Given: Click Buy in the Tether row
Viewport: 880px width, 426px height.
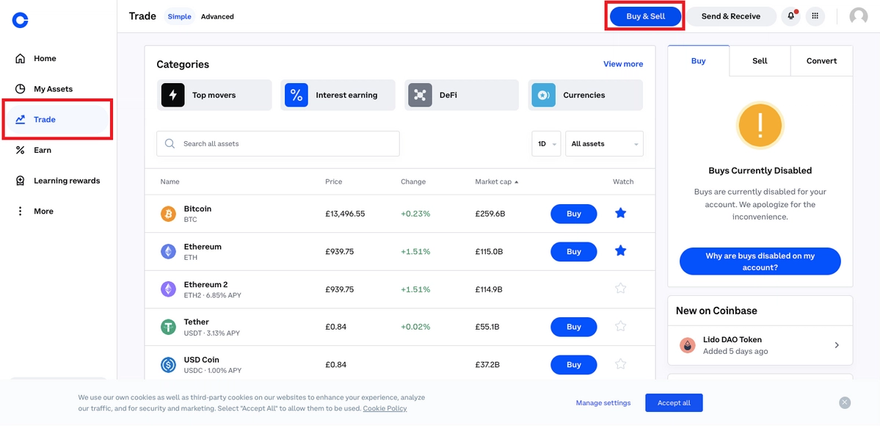Looking at the screenshot, I should pos(574,327).
